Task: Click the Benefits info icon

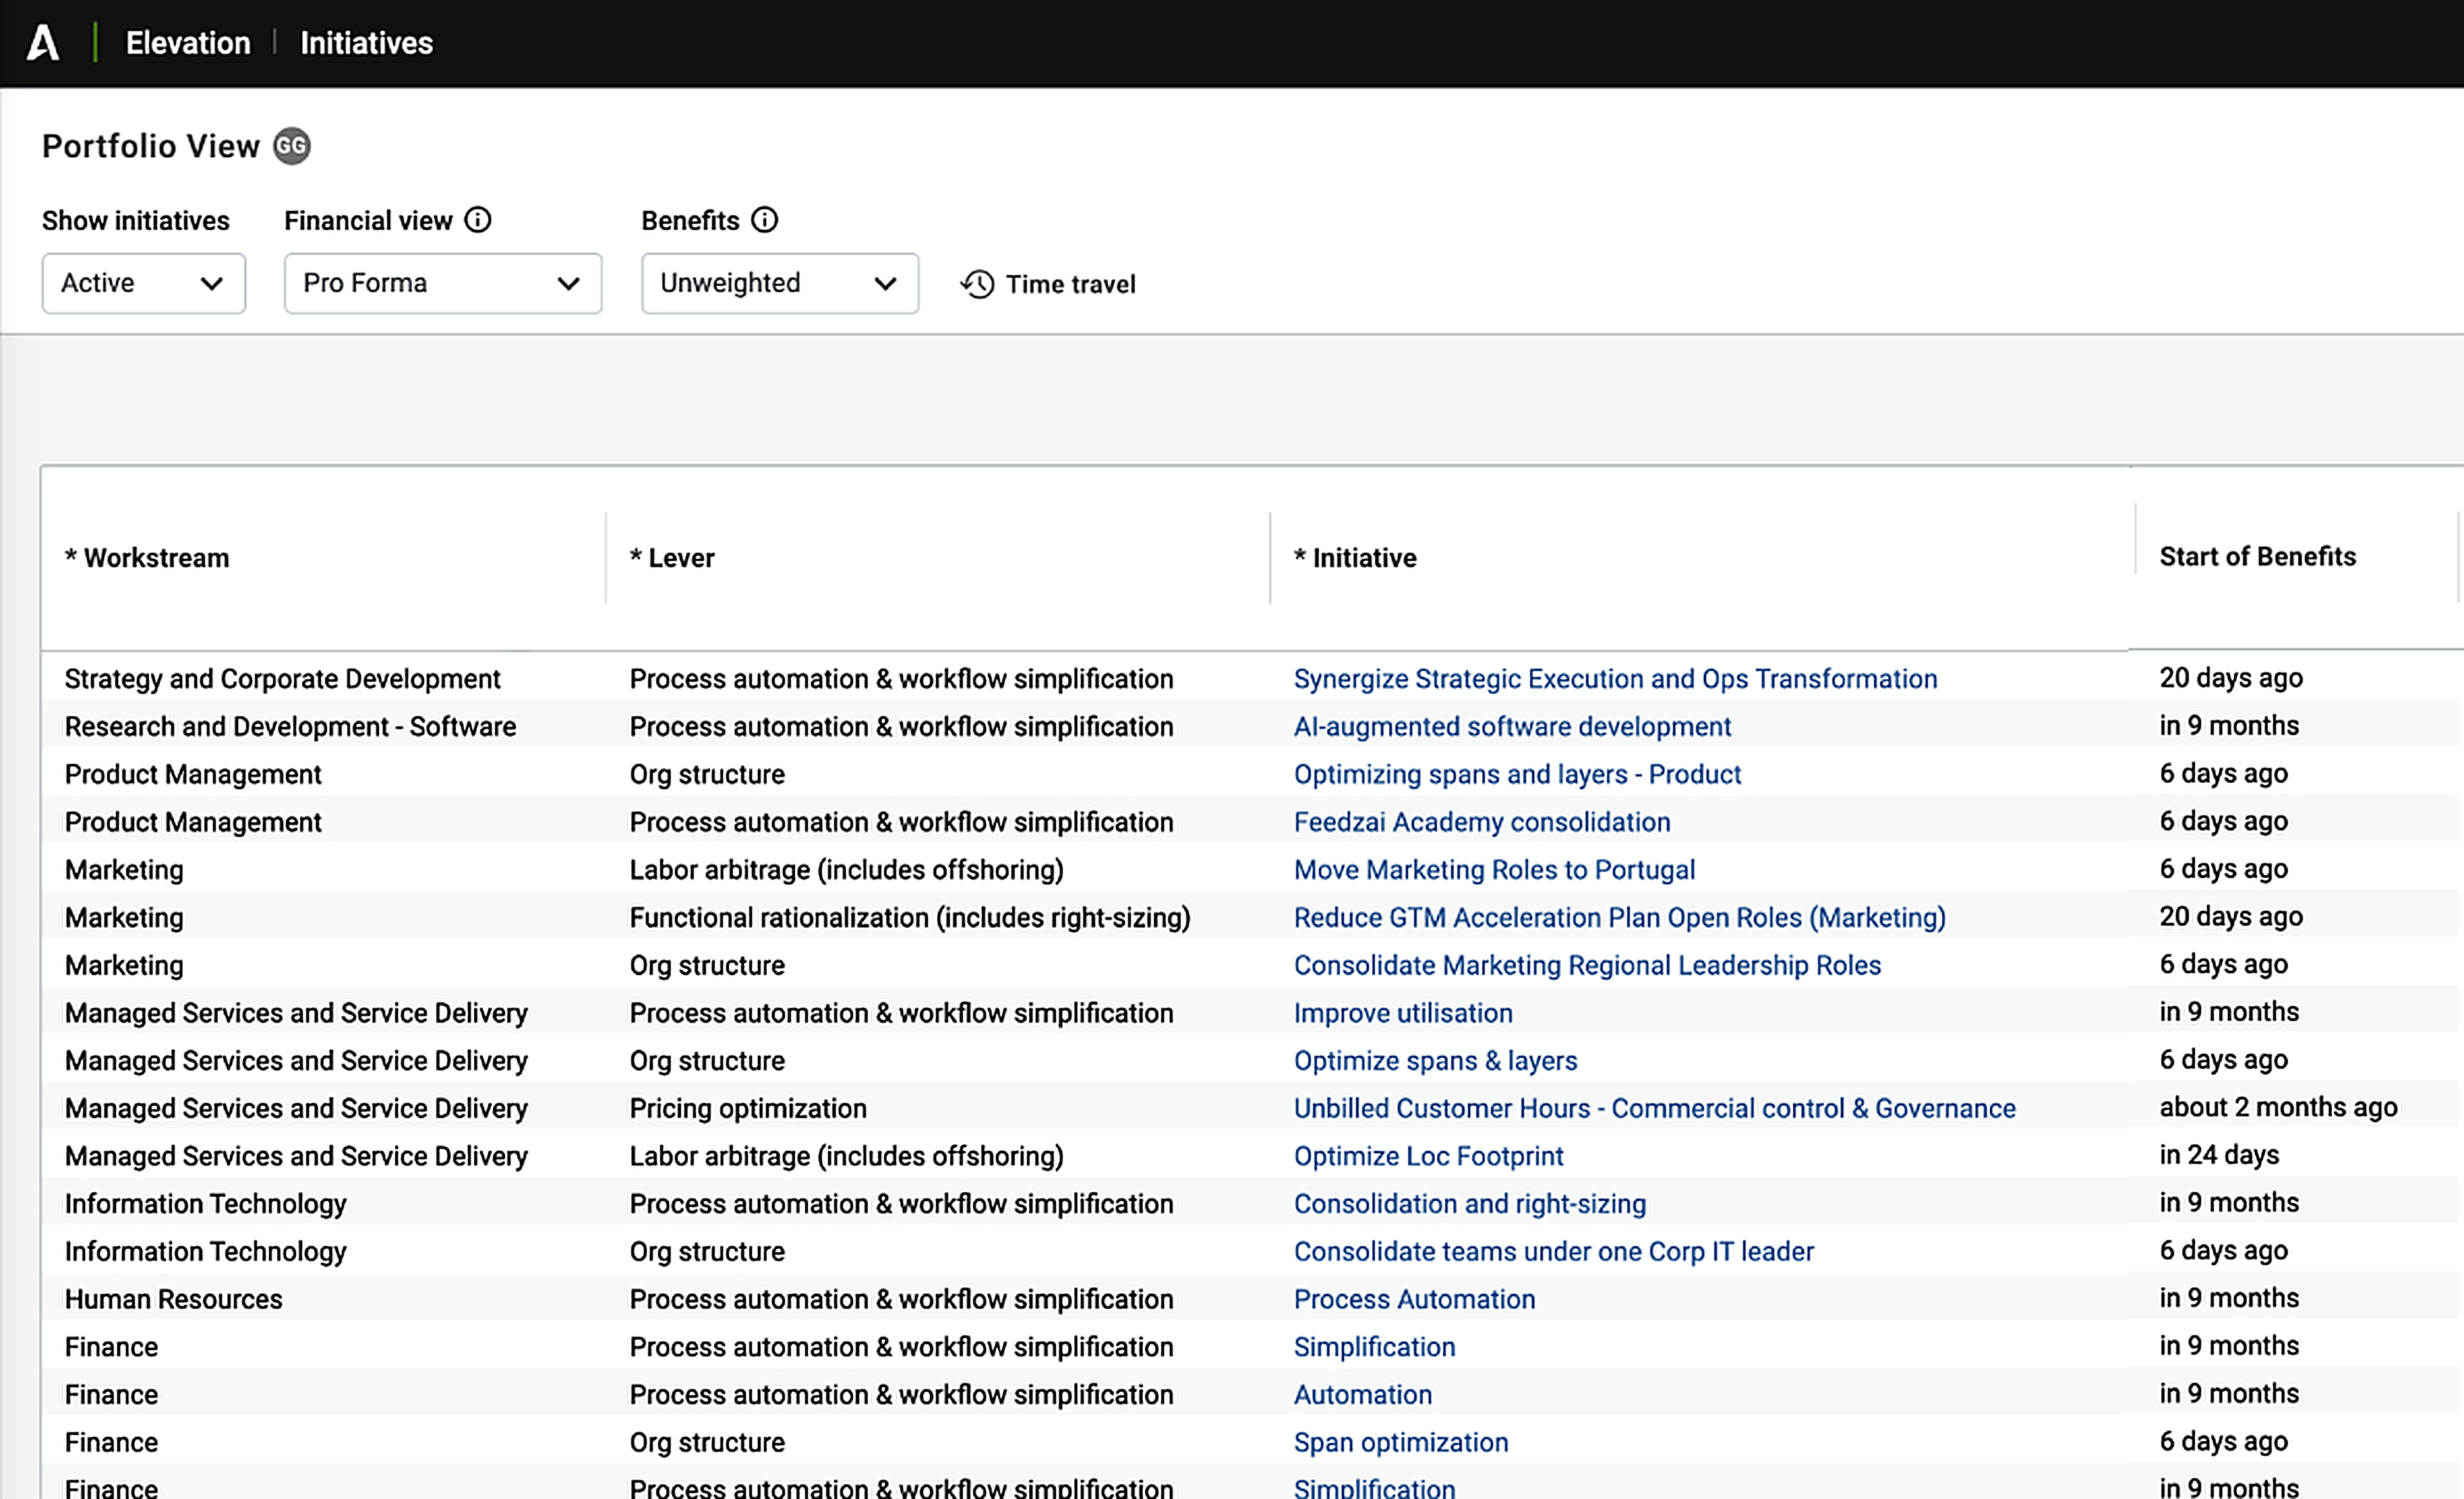Action: (x=765, y=220)
